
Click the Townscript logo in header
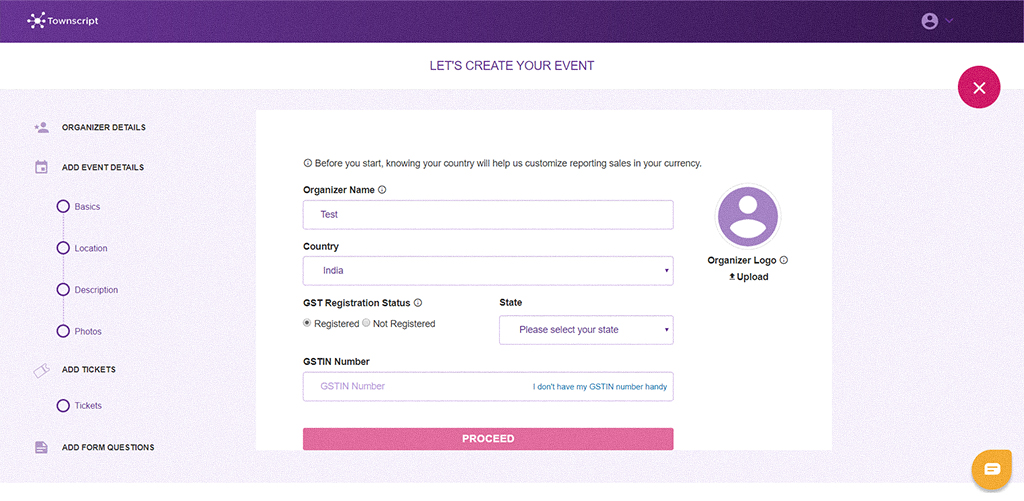(62, 20)
